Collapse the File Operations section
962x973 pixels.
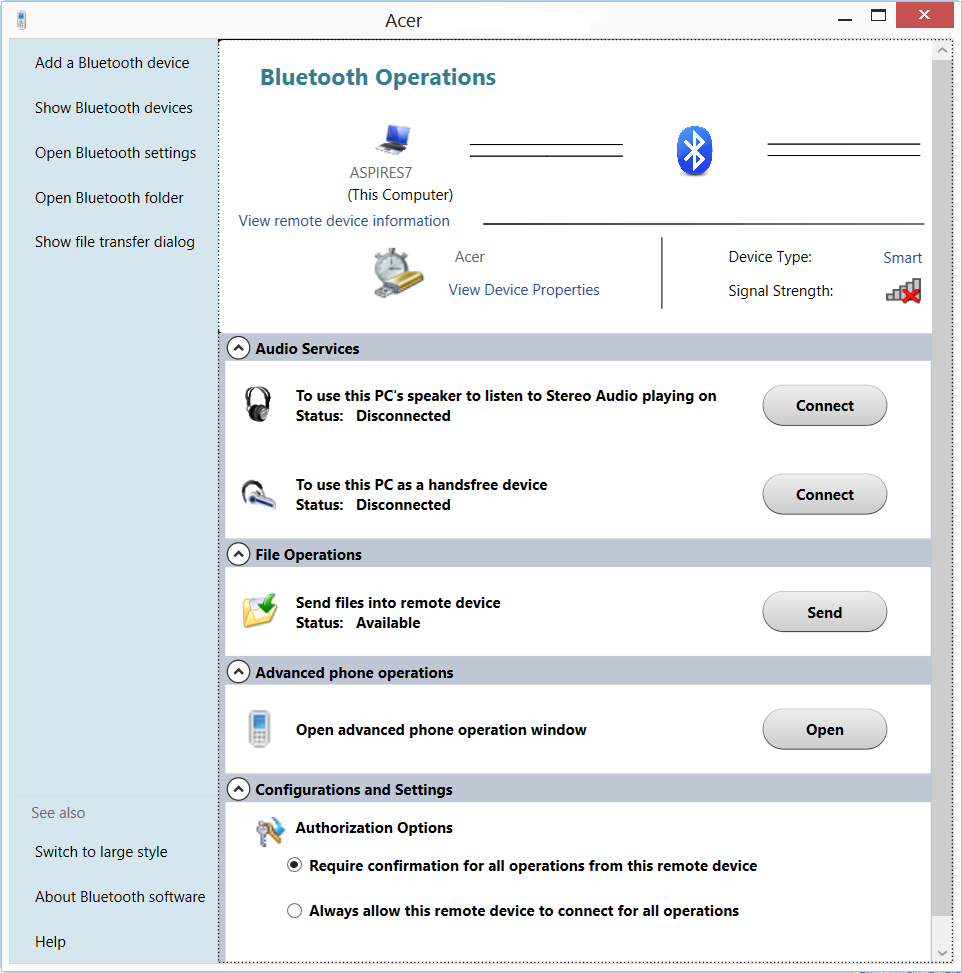[x=238, y=554]
